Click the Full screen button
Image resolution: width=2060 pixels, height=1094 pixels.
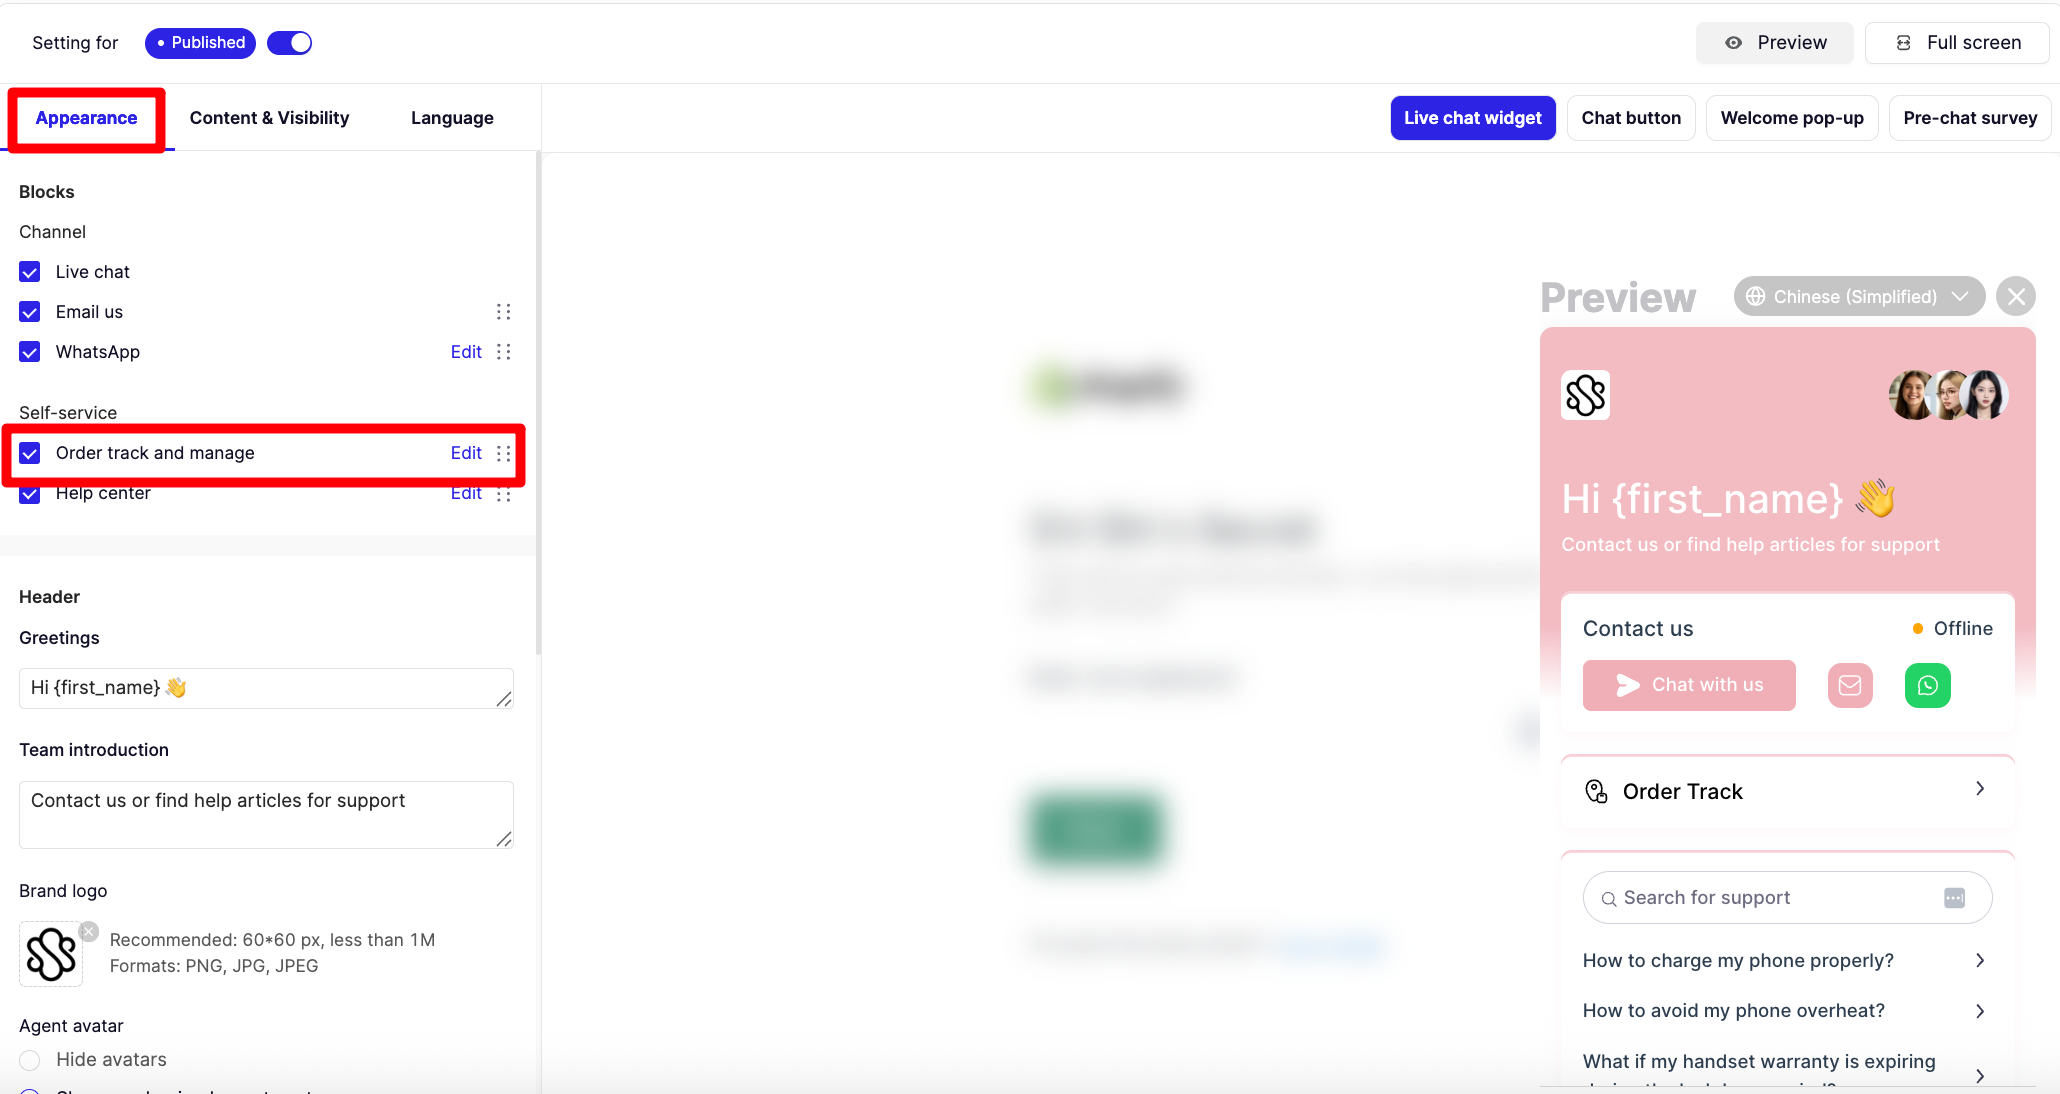1957,43
